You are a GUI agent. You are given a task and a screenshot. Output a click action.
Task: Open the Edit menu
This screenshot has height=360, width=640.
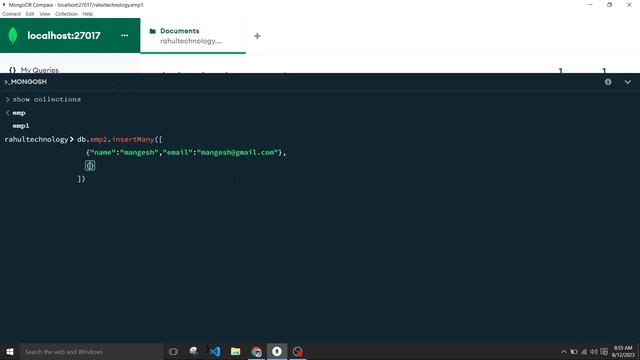coord(30,14)
